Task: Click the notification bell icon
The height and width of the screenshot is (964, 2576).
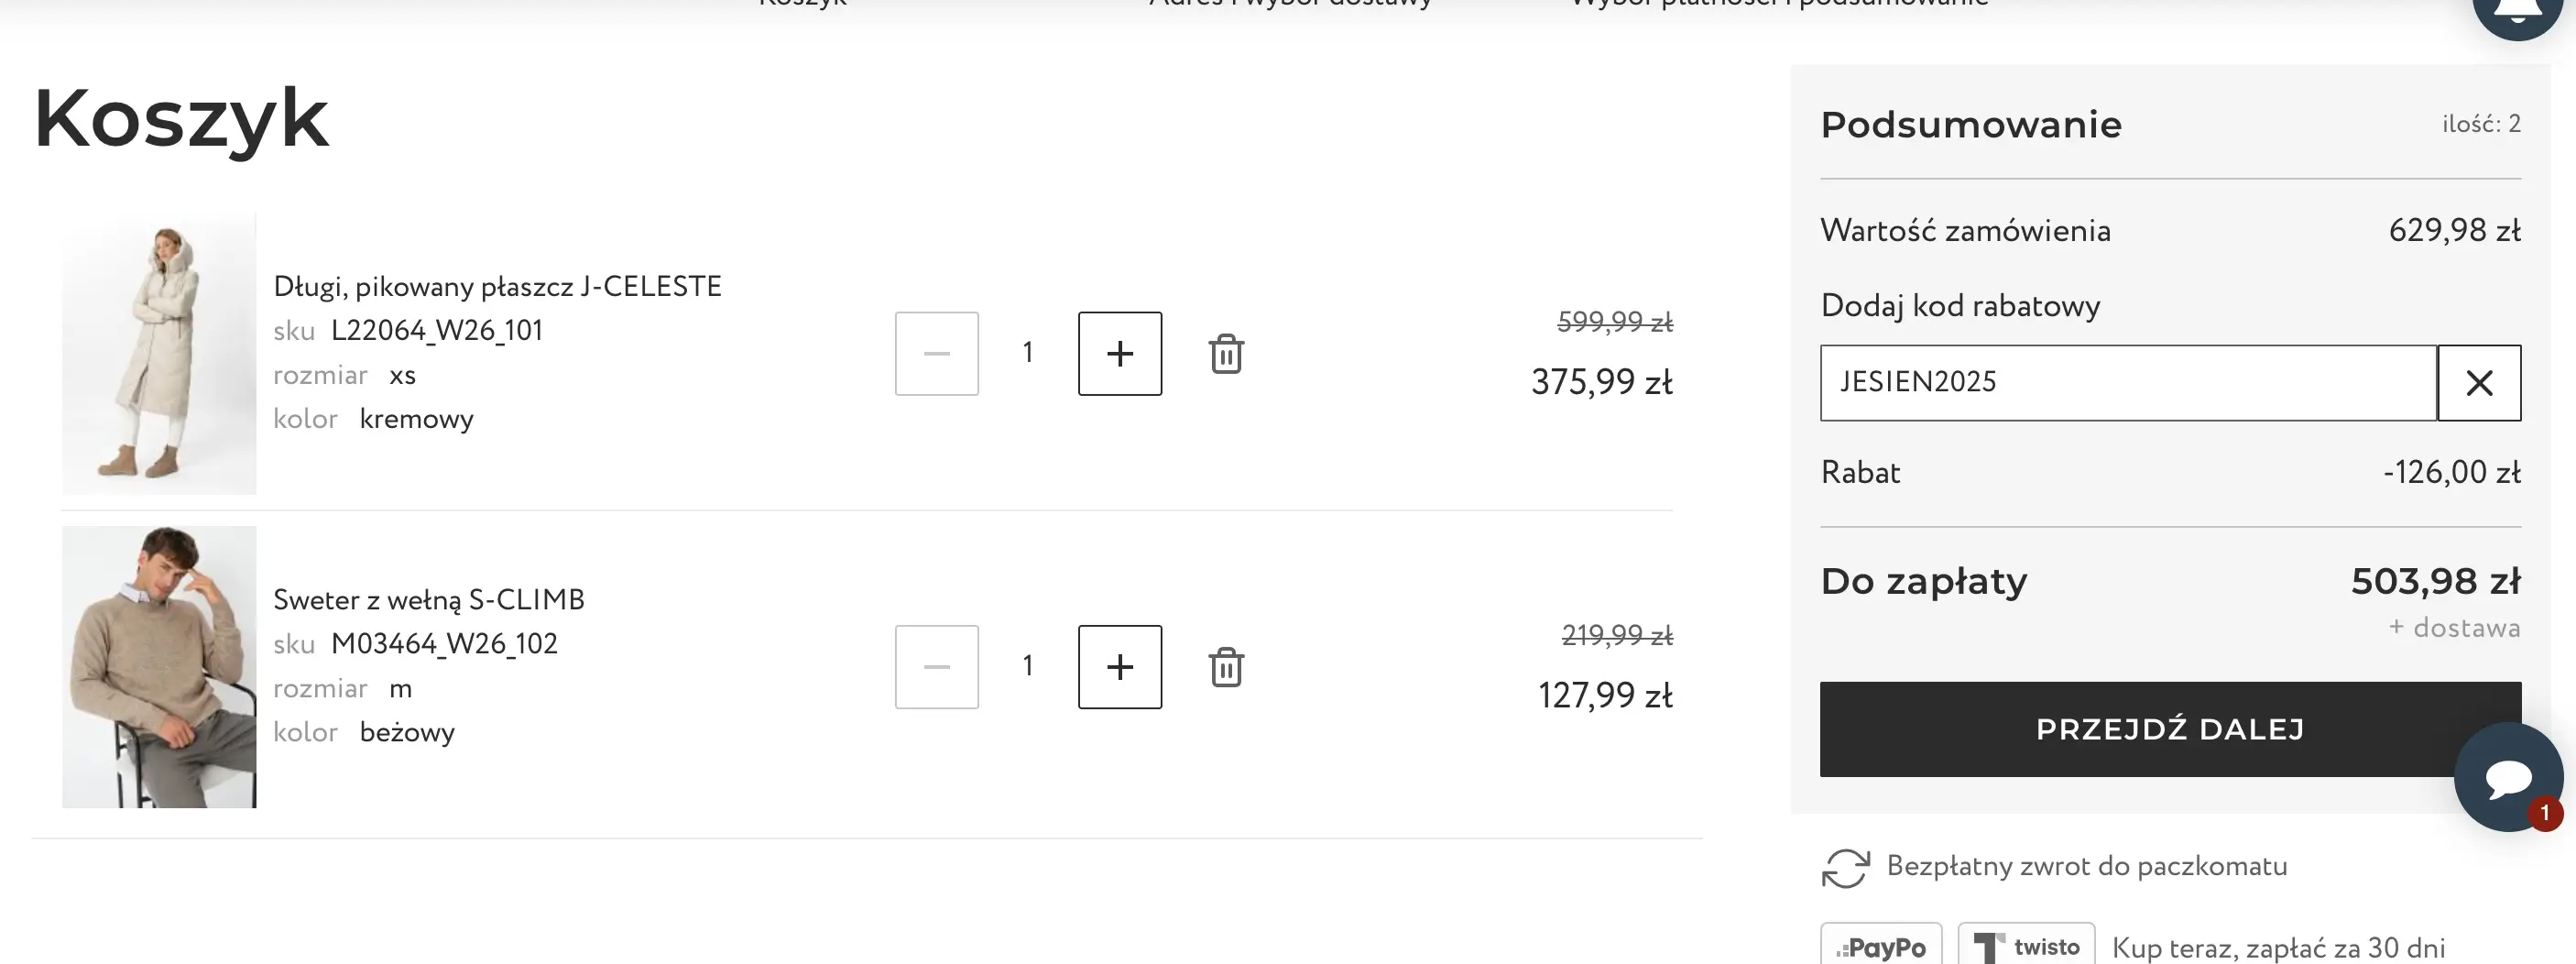Action: pyautogui.click(x=2517, y=10)
